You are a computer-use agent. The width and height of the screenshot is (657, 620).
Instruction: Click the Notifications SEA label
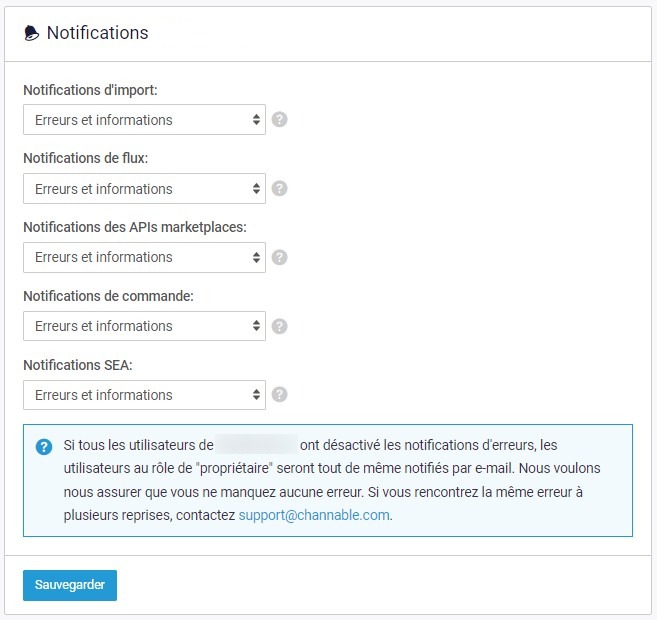pos(78,365)
